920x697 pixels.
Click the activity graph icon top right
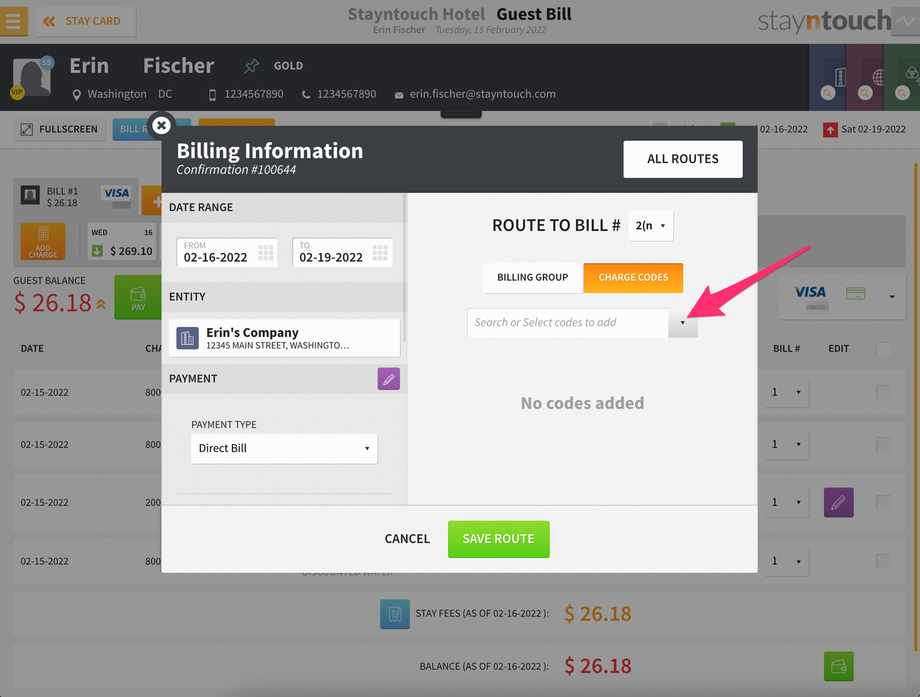pyautogui.click(x=905, y=21)
